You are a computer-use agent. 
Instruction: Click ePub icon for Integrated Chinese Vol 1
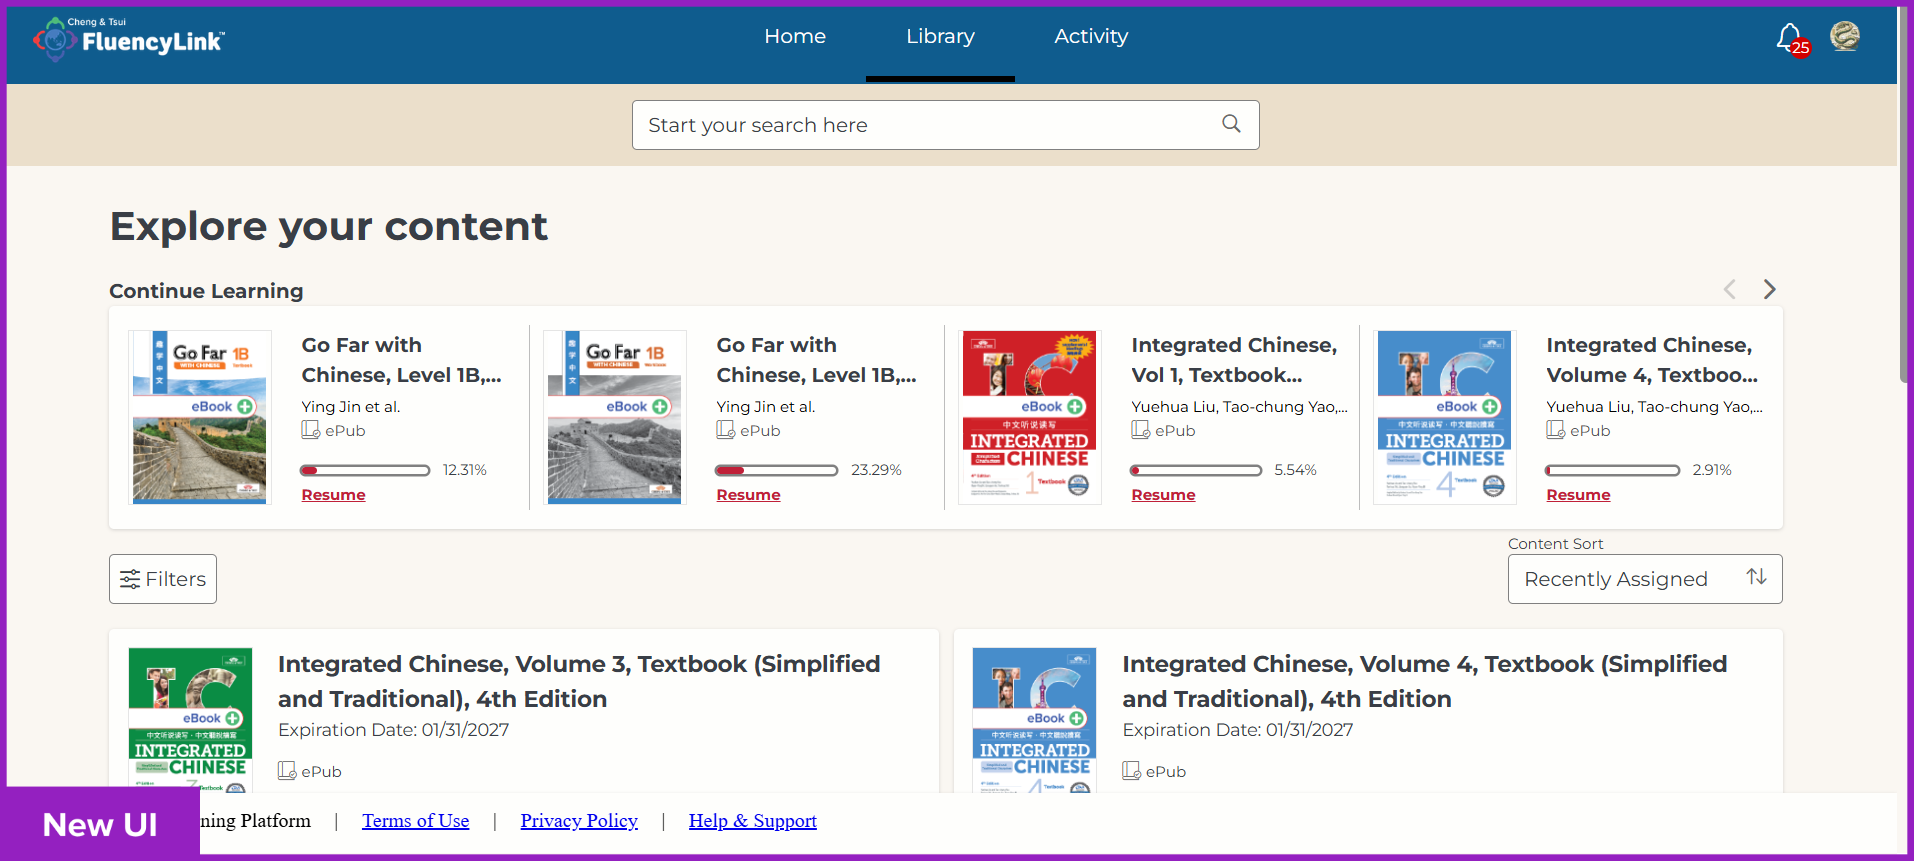point(1140,430)
